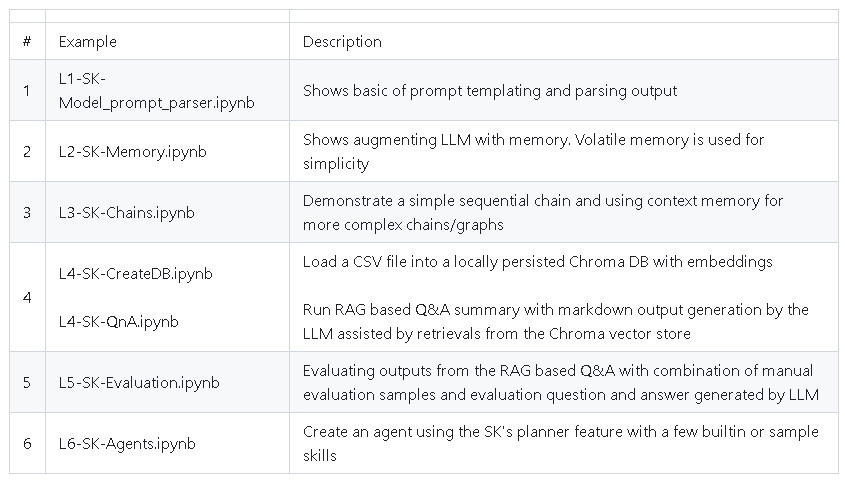Click row number 3 cell
Image resolution: width=845 pixels, height=486 pixels.
click(x=27, y=213)
